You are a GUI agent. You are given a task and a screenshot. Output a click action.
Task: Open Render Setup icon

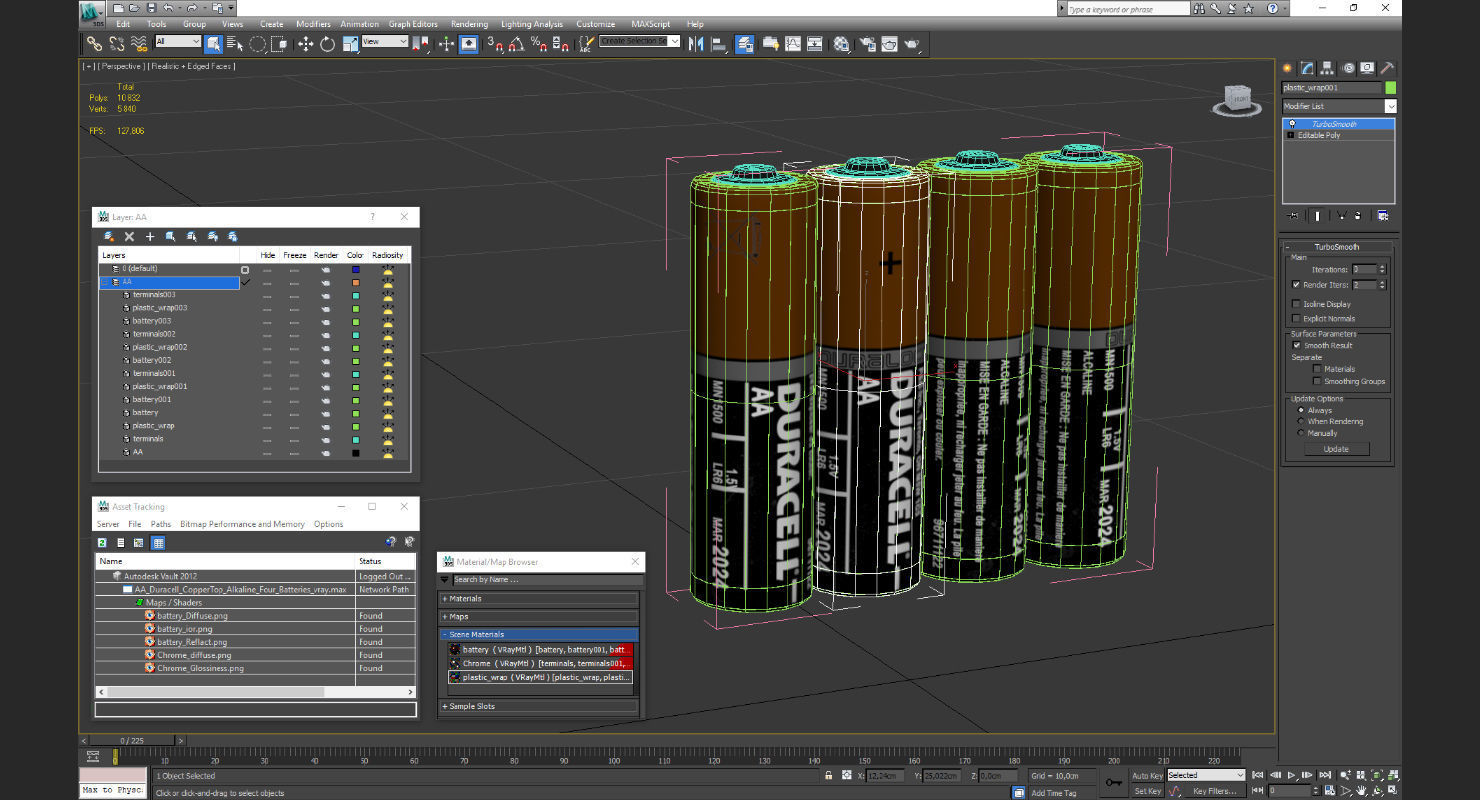click(x=867, y=44)
